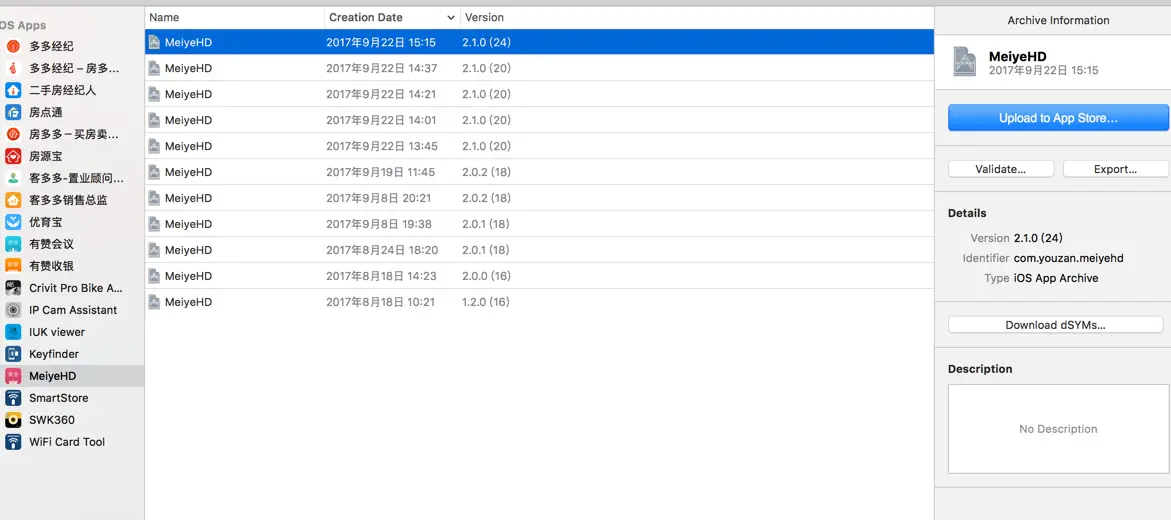
Task: Click the 客多多销售总监 app icon
Action: pos(13,200)
